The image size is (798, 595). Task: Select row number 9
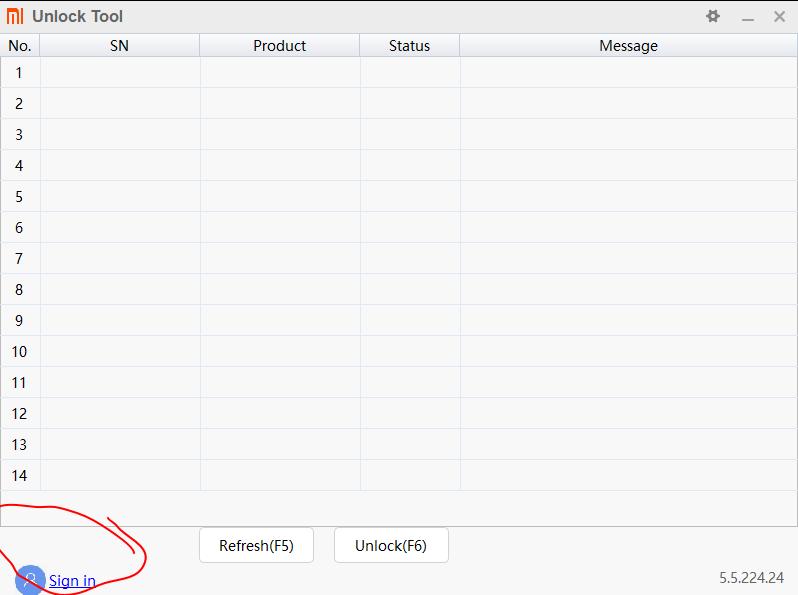[399, 321]
